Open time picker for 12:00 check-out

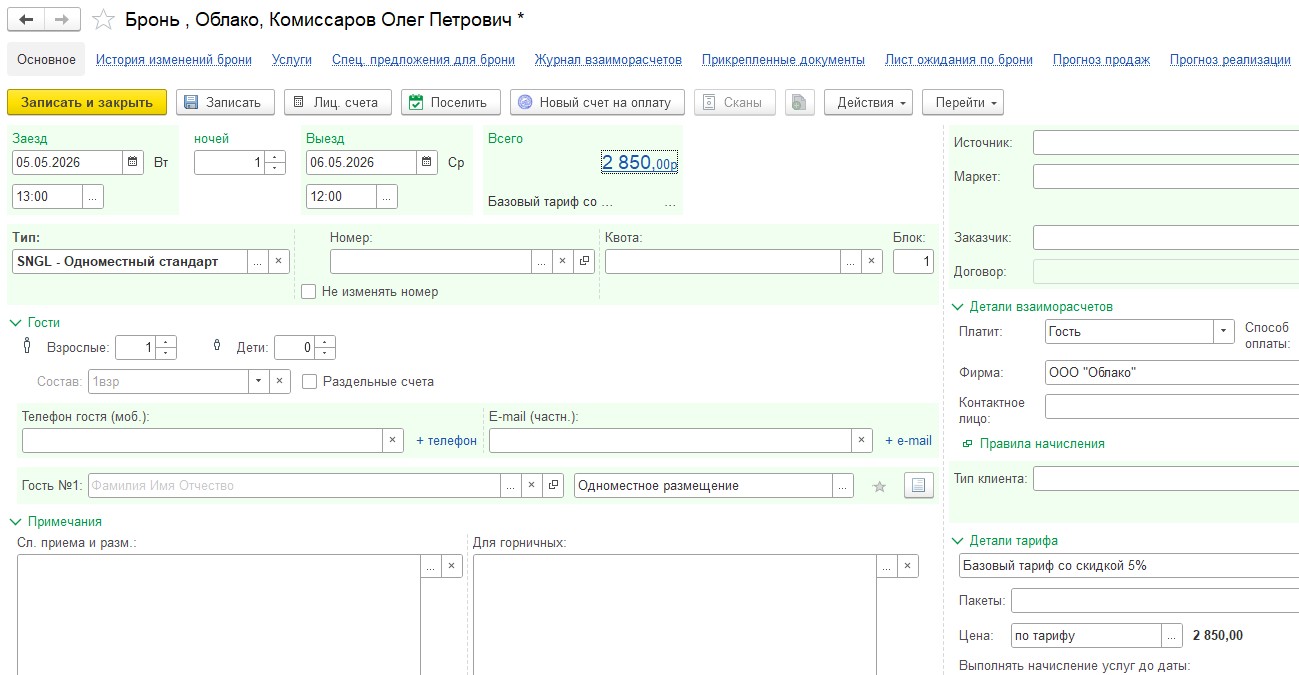387,196
